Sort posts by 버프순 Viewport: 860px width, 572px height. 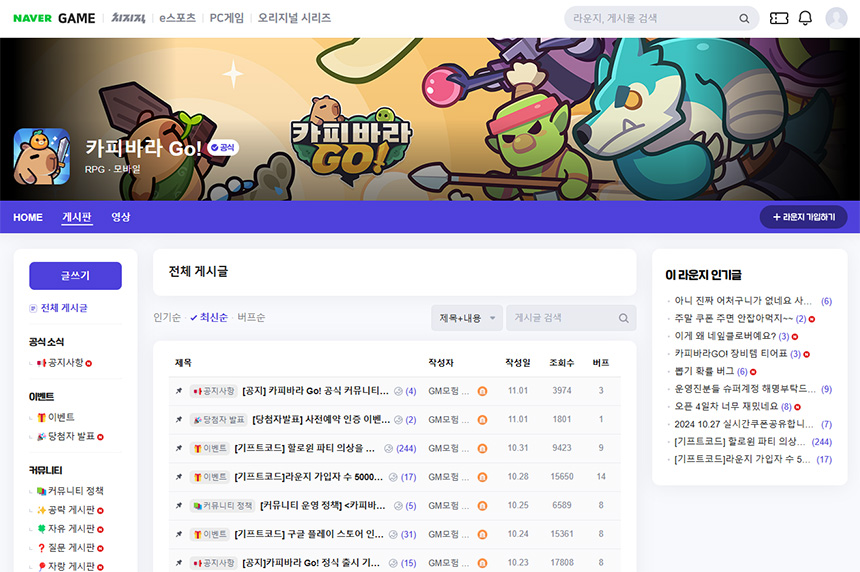[251, 318]
